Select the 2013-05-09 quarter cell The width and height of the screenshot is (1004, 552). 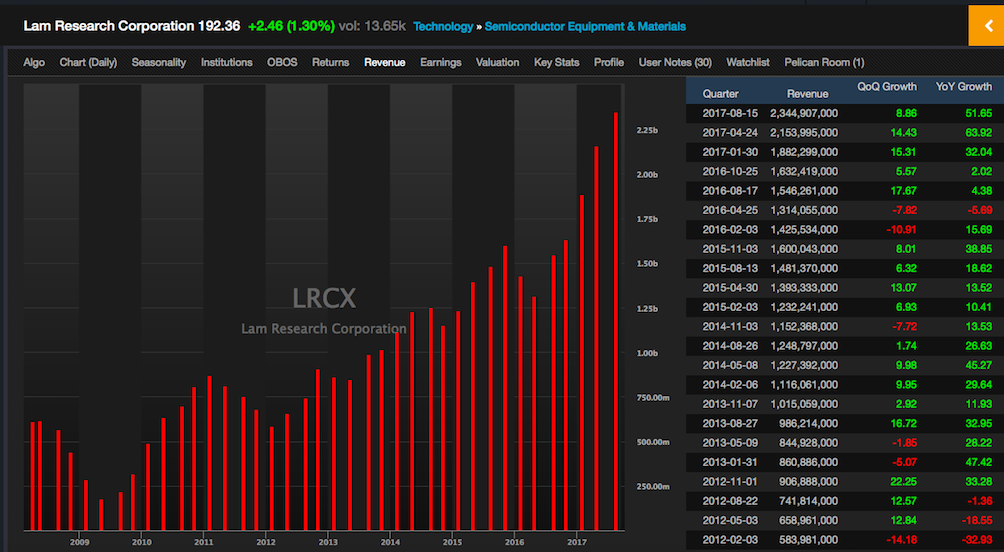730,442
